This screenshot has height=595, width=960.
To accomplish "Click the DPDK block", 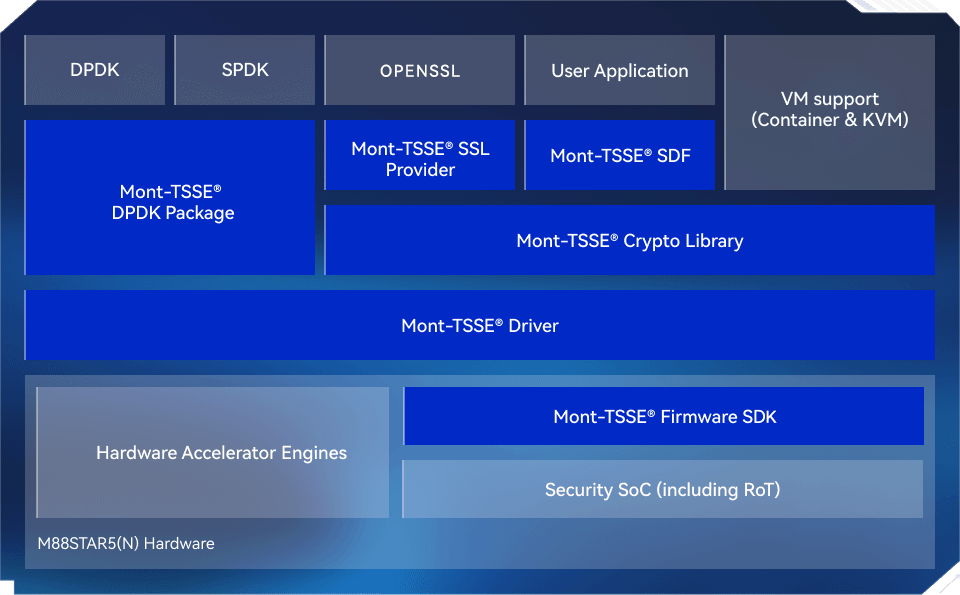I will (x=95, y=70).
